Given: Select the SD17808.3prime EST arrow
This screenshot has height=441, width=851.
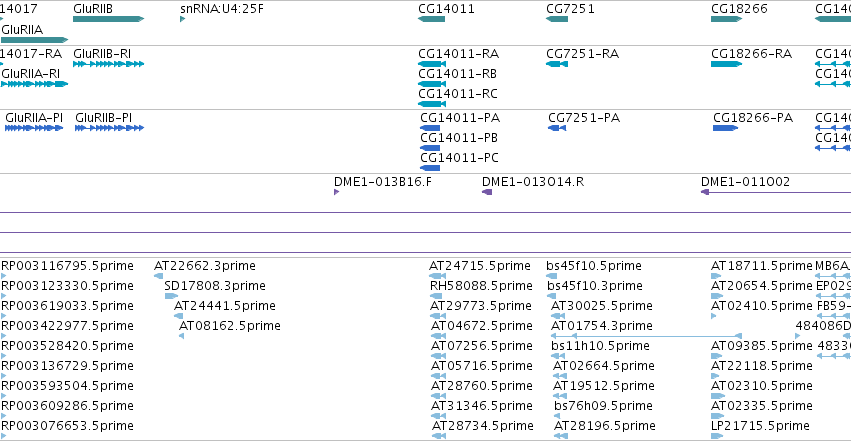Looking at the screenshot, I should [171, 296].
